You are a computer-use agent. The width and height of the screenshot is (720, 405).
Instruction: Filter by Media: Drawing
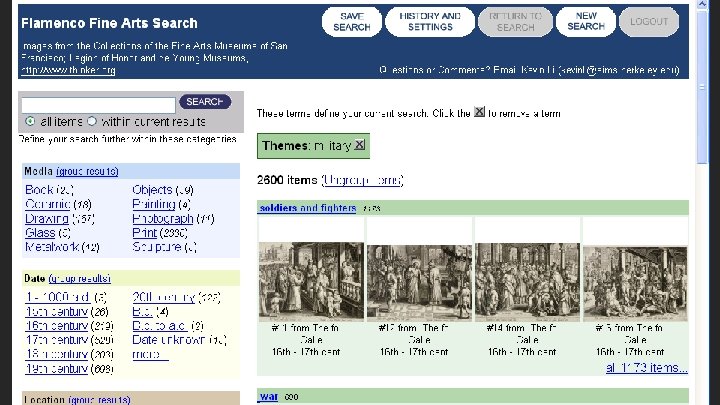coord(47,219)
